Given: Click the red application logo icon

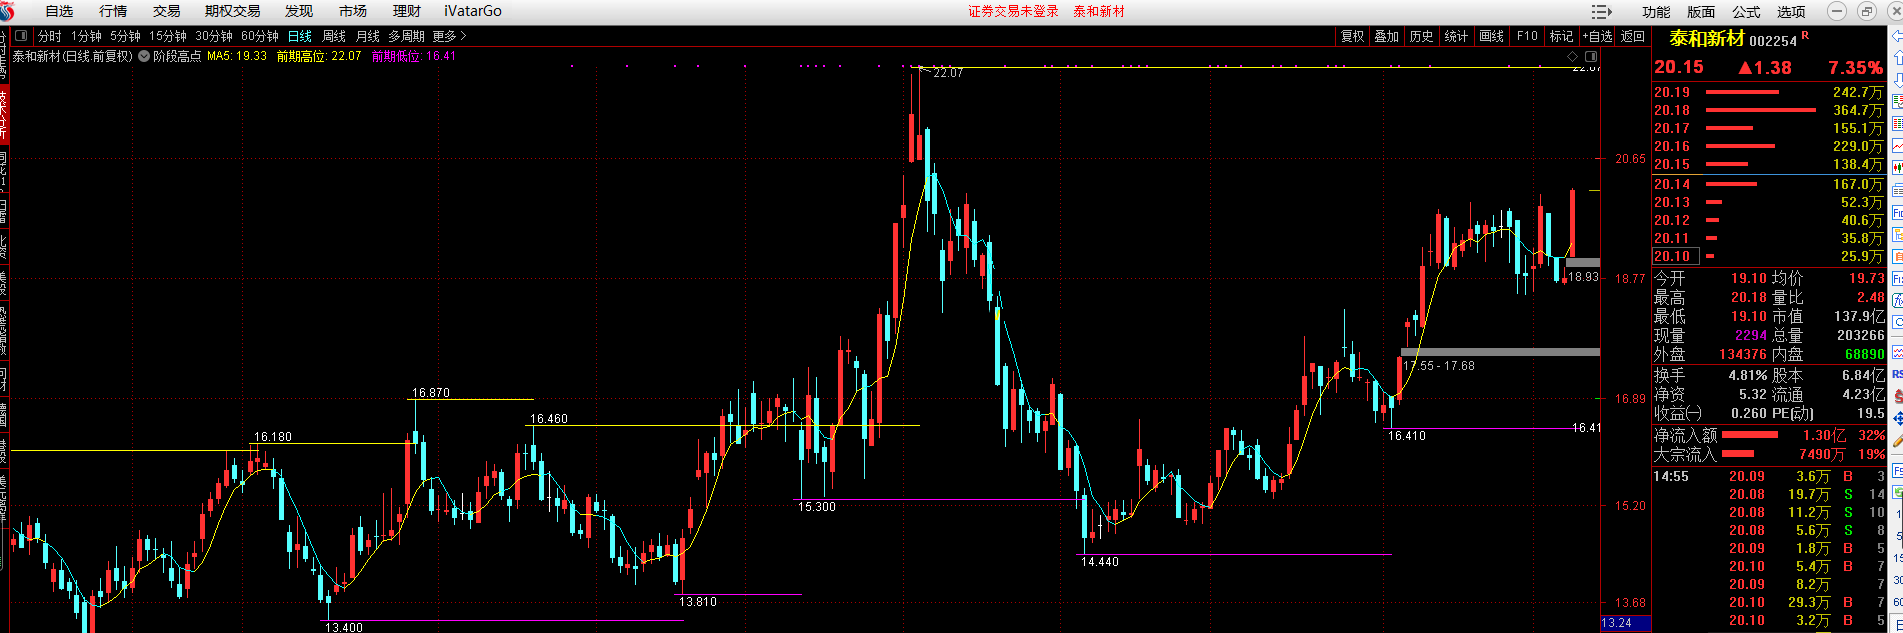Looking at the screenshot, I should click(x=9, y=11).
